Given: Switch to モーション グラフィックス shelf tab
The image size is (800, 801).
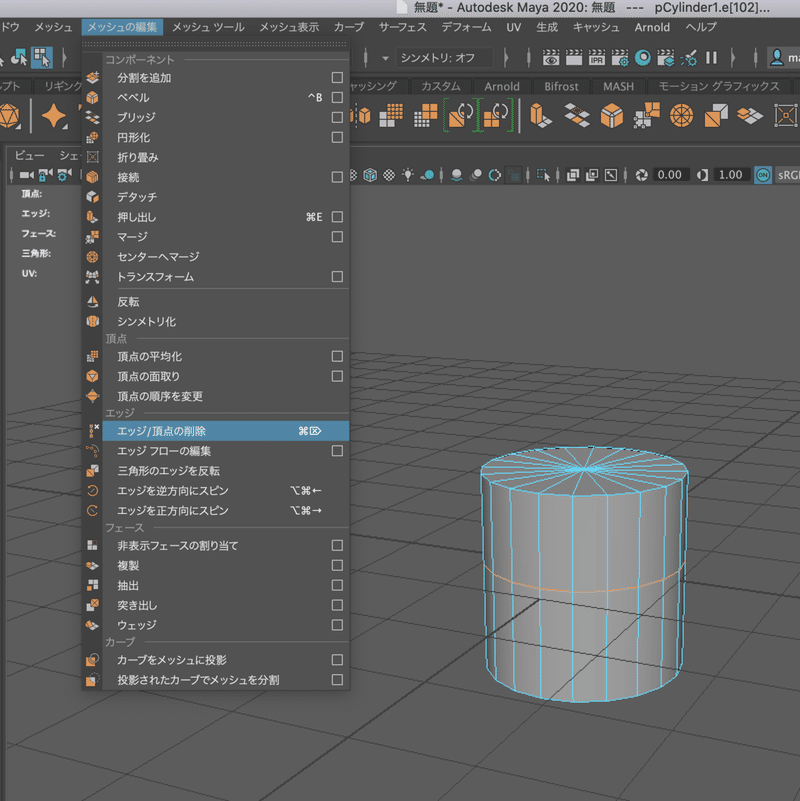Looking at the screenshot, I should point(718,86).
